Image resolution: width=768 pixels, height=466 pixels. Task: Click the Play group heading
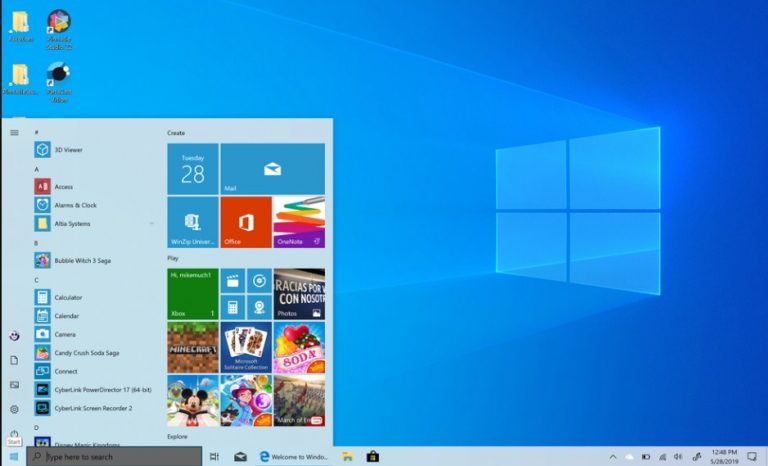click(x=173, y=258)
